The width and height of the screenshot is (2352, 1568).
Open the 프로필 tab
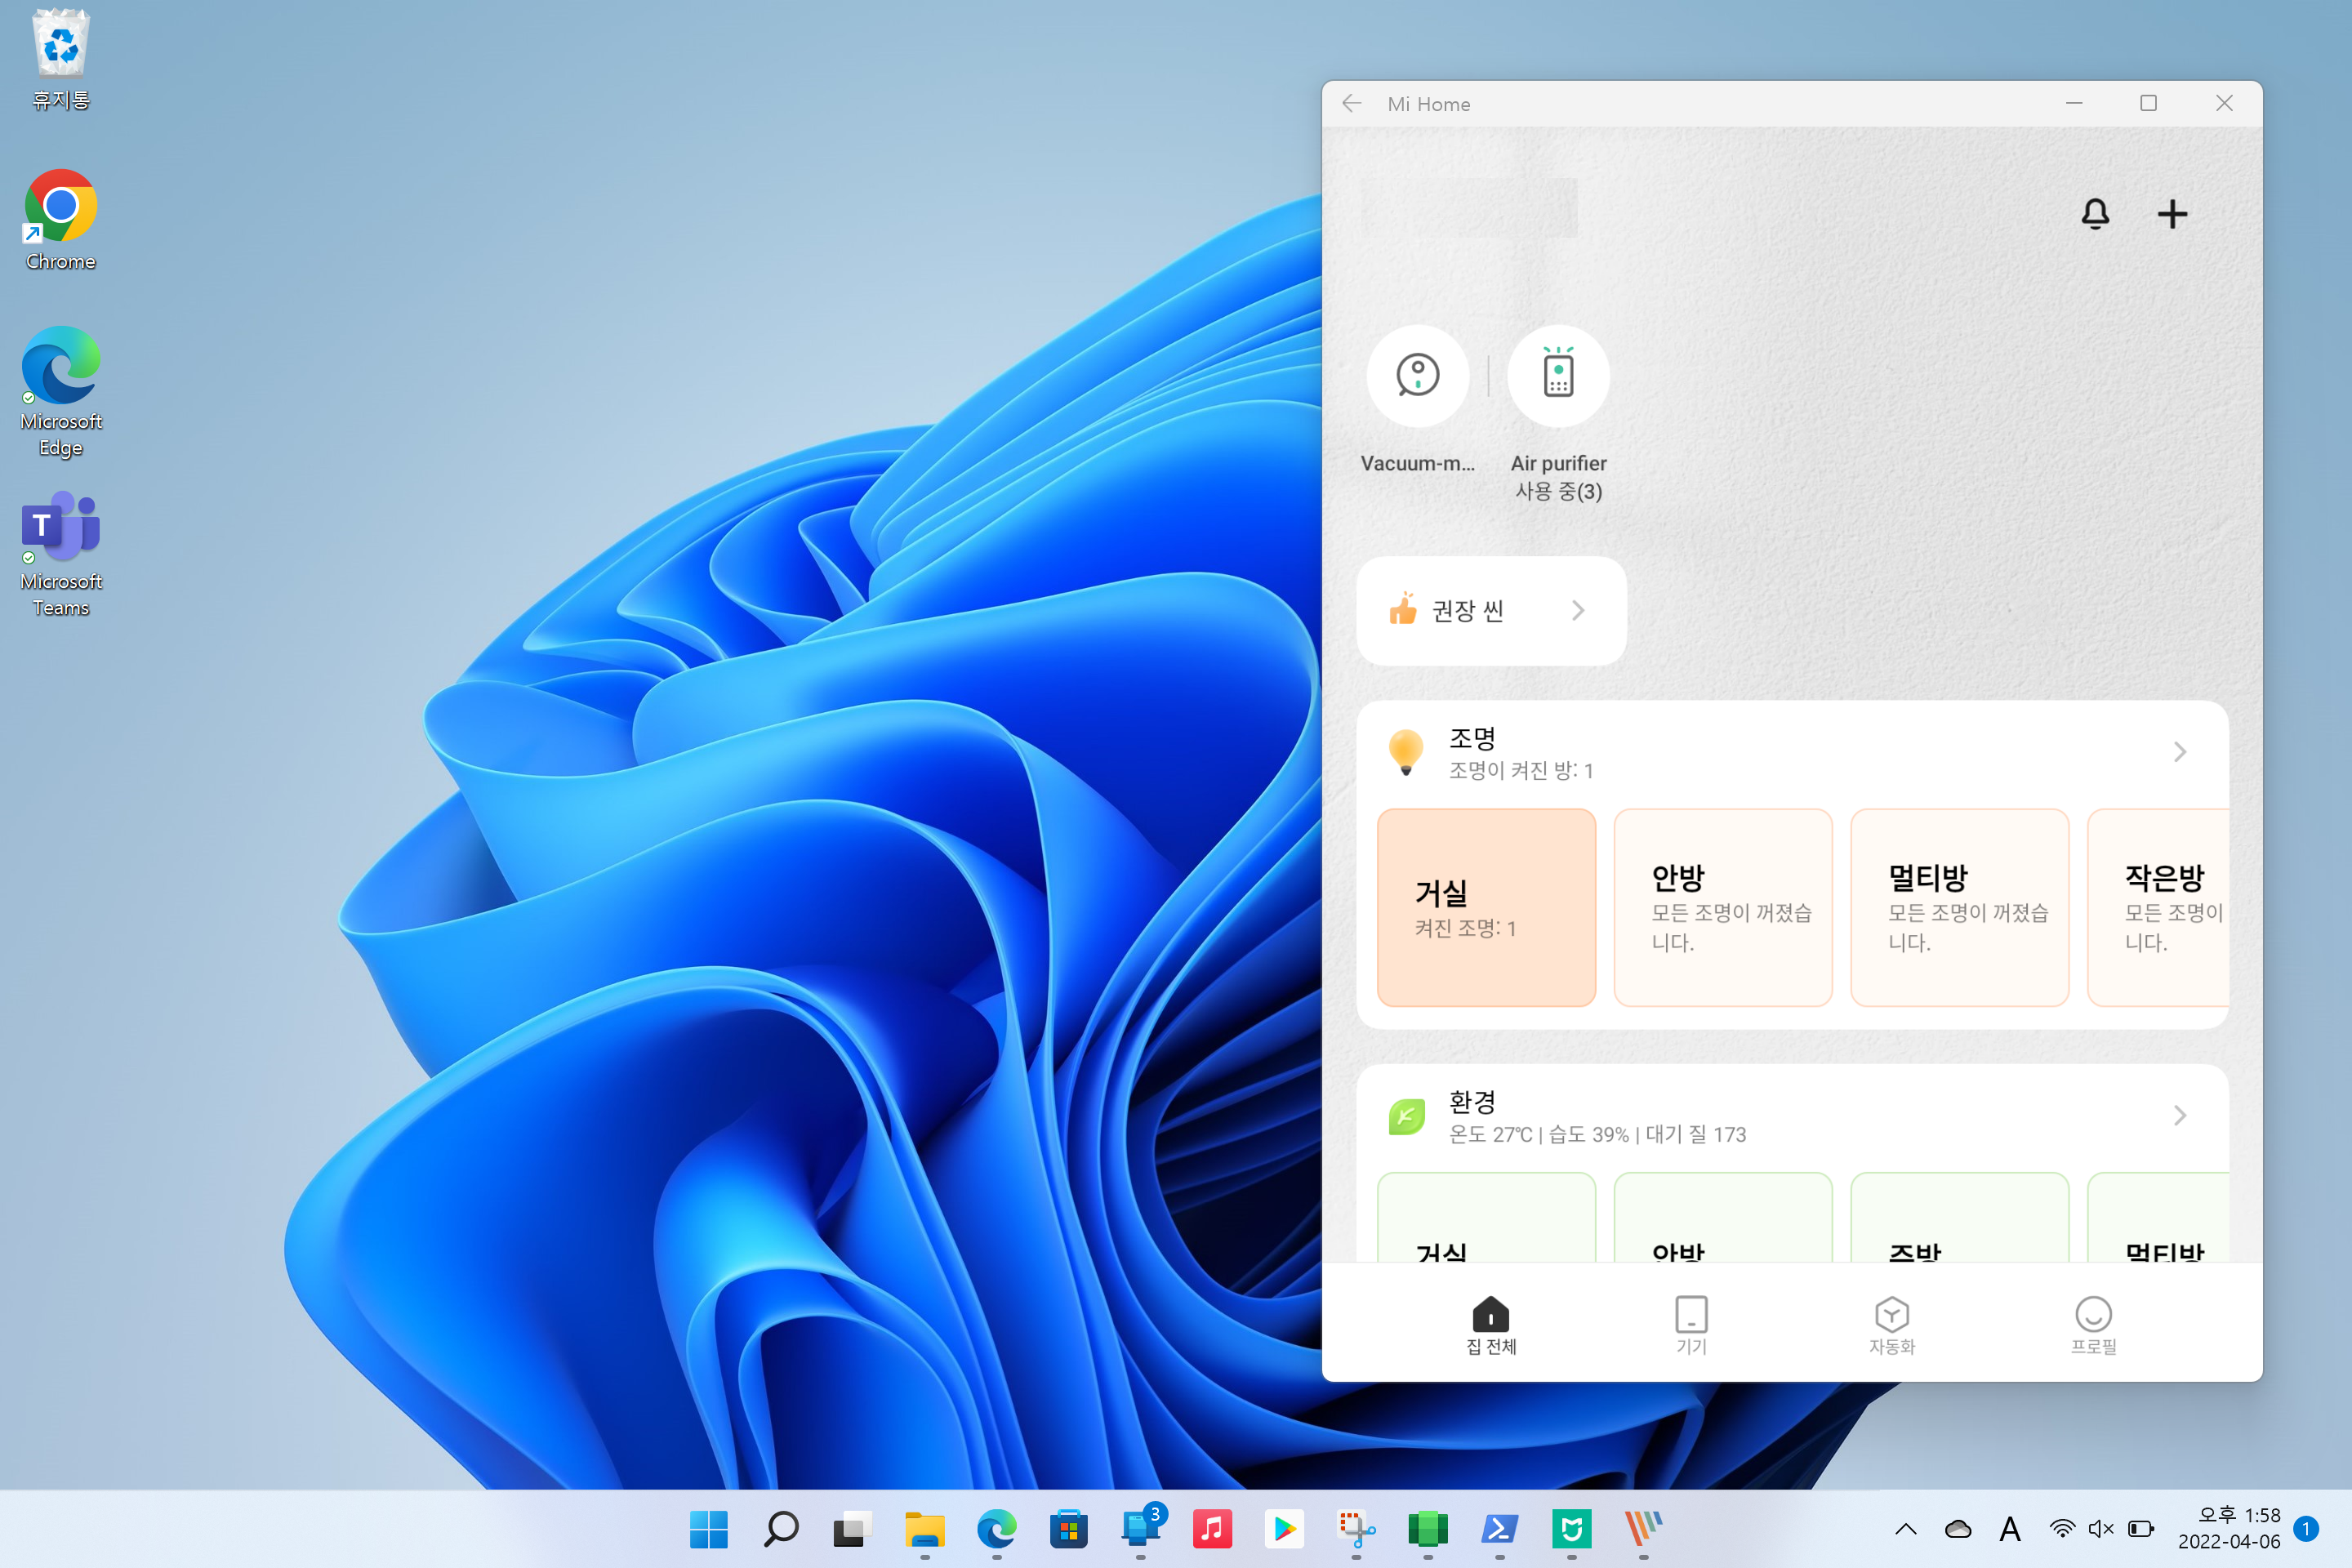[x=2093, y=1325]
